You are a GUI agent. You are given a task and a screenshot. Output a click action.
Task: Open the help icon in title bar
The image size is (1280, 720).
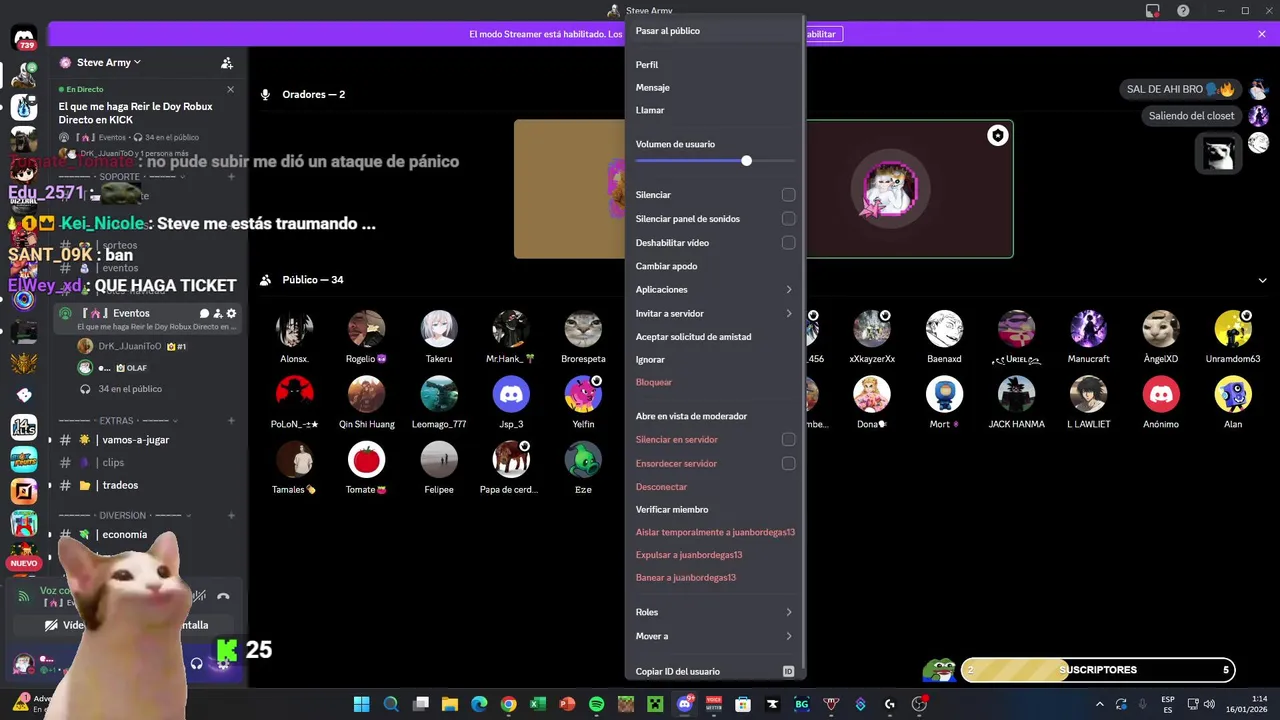point(1183,11)
